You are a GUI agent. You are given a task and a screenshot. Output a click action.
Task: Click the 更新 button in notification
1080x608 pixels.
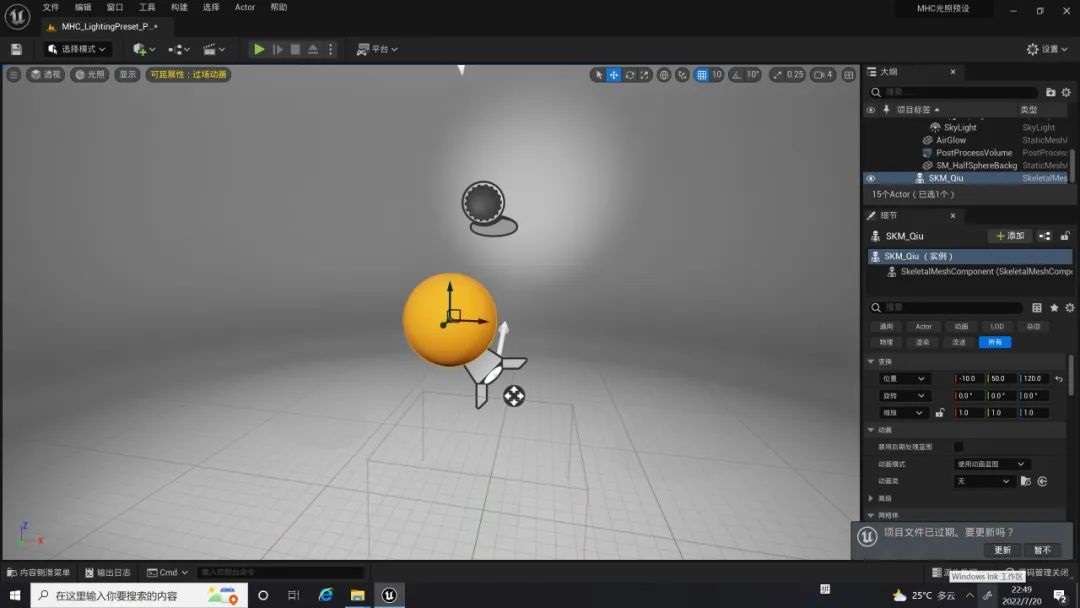[1002, 550]
